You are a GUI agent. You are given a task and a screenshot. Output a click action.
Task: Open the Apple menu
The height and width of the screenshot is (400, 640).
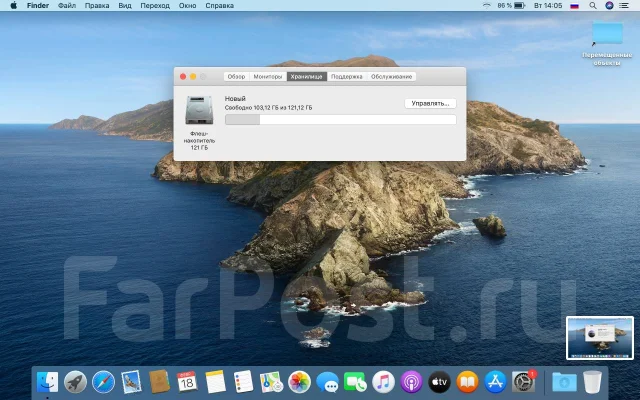(13, 6)
